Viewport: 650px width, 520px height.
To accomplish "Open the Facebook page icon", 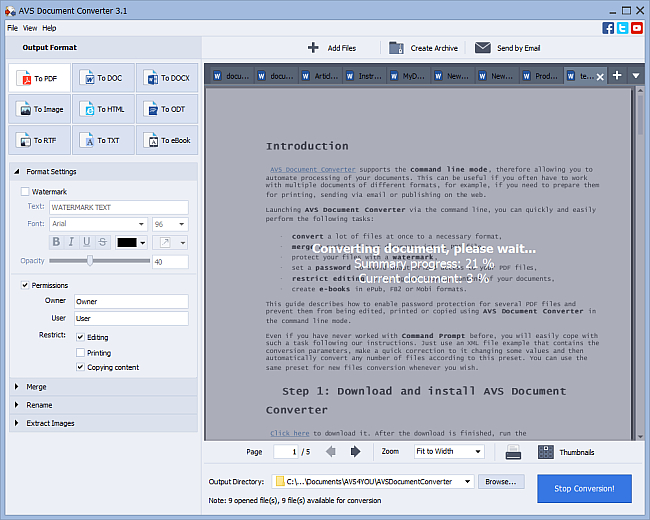I will [608, 28].
